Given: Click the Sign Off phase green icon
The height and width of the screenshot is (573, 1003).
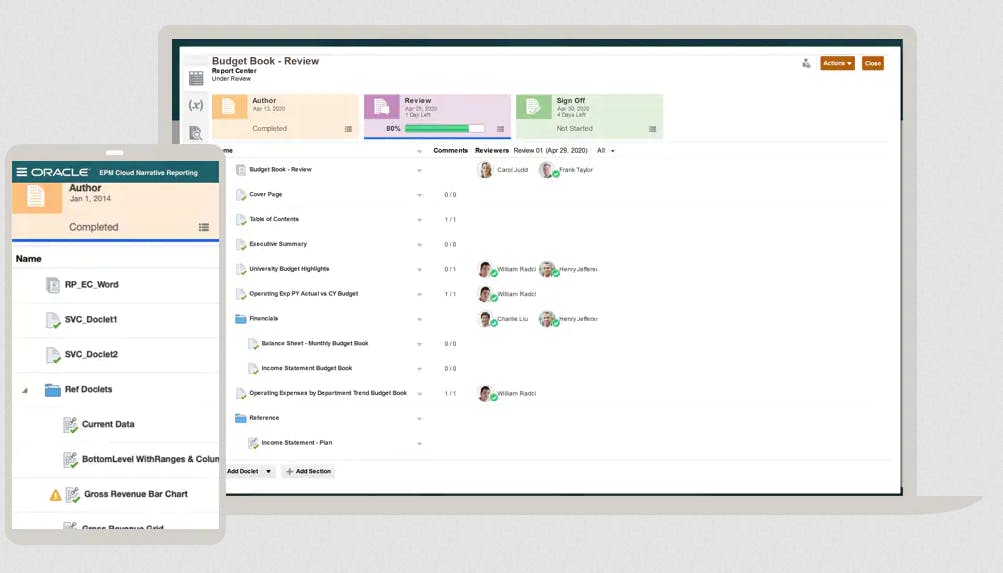Looking at the screenshot, I should pos(533,107).
